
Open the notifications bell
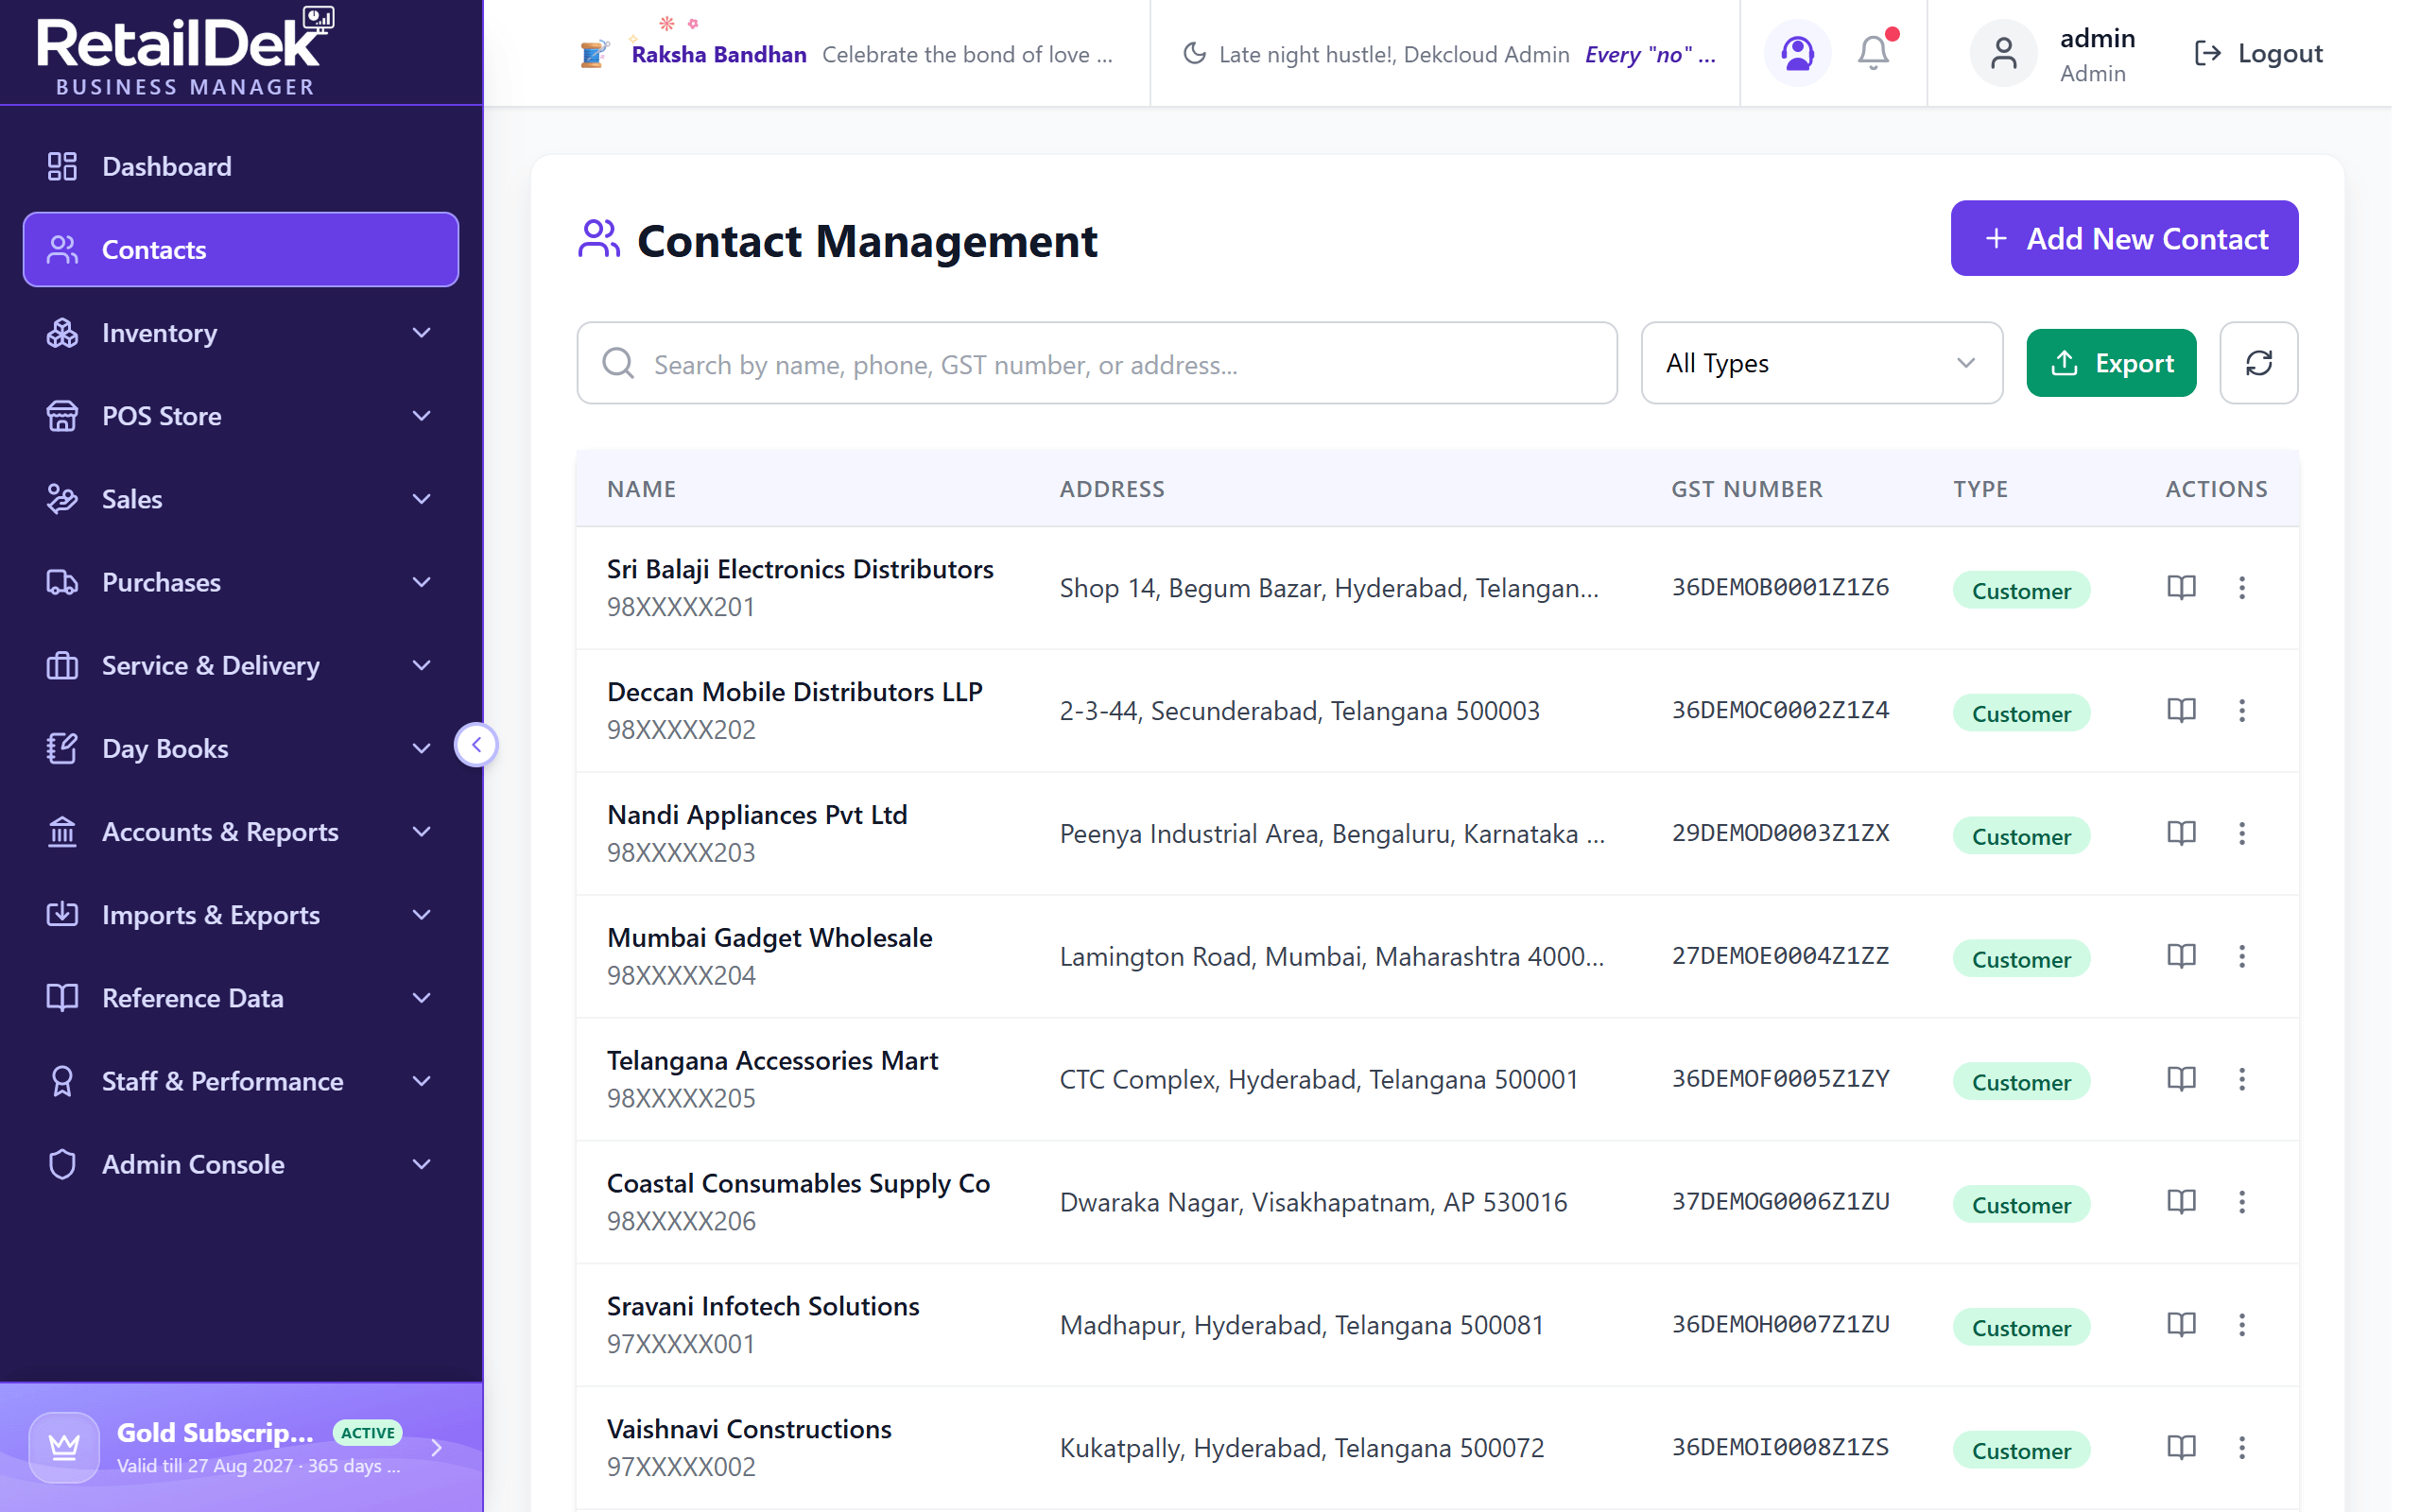(x=1873, y=53)
